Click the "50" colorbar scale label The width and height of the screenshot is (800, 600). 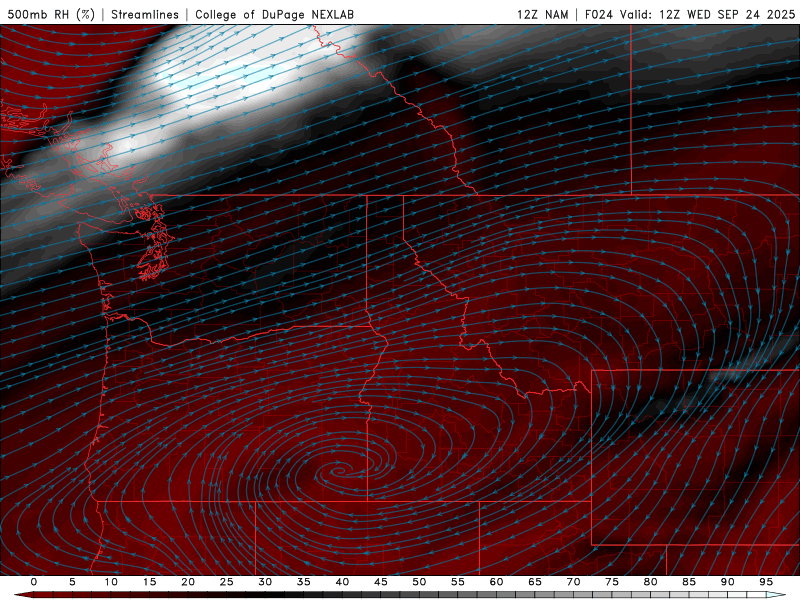point(419,582)
